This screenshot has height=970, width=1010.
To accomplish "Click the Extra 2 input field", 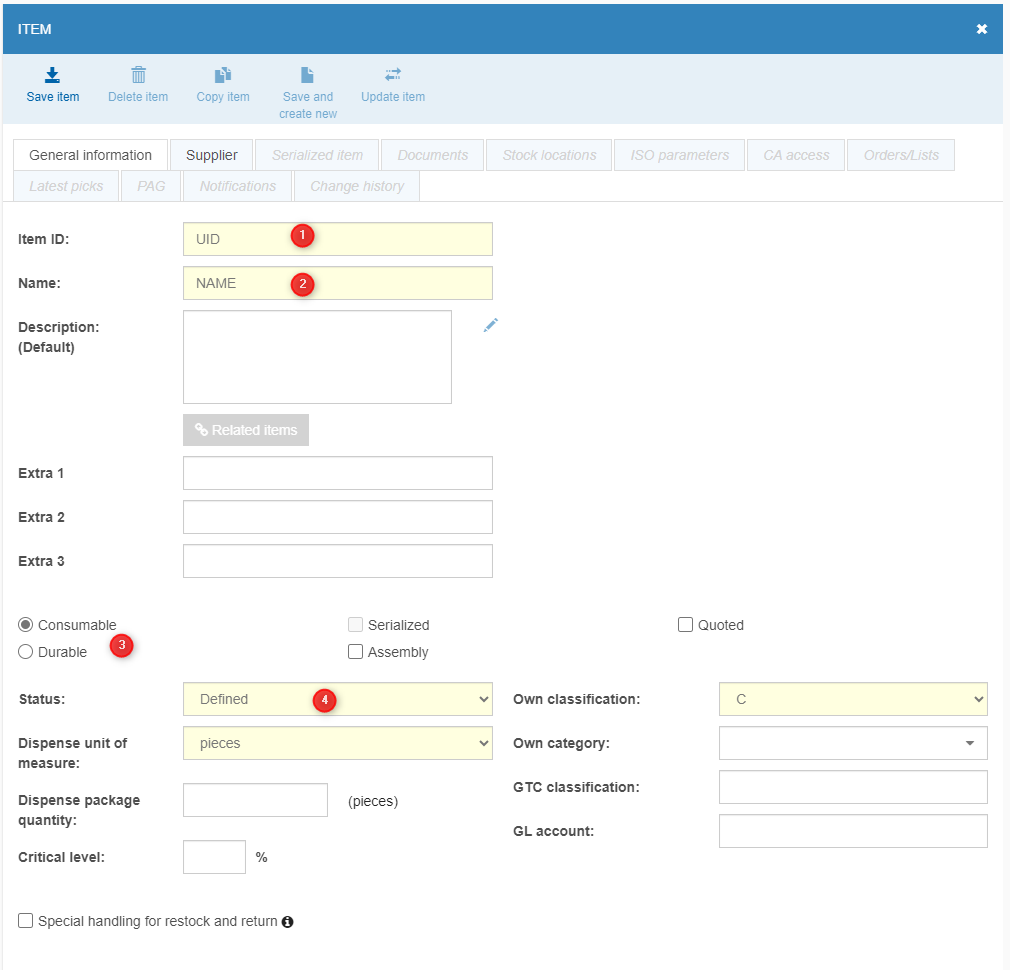I will tap(338, 517).
